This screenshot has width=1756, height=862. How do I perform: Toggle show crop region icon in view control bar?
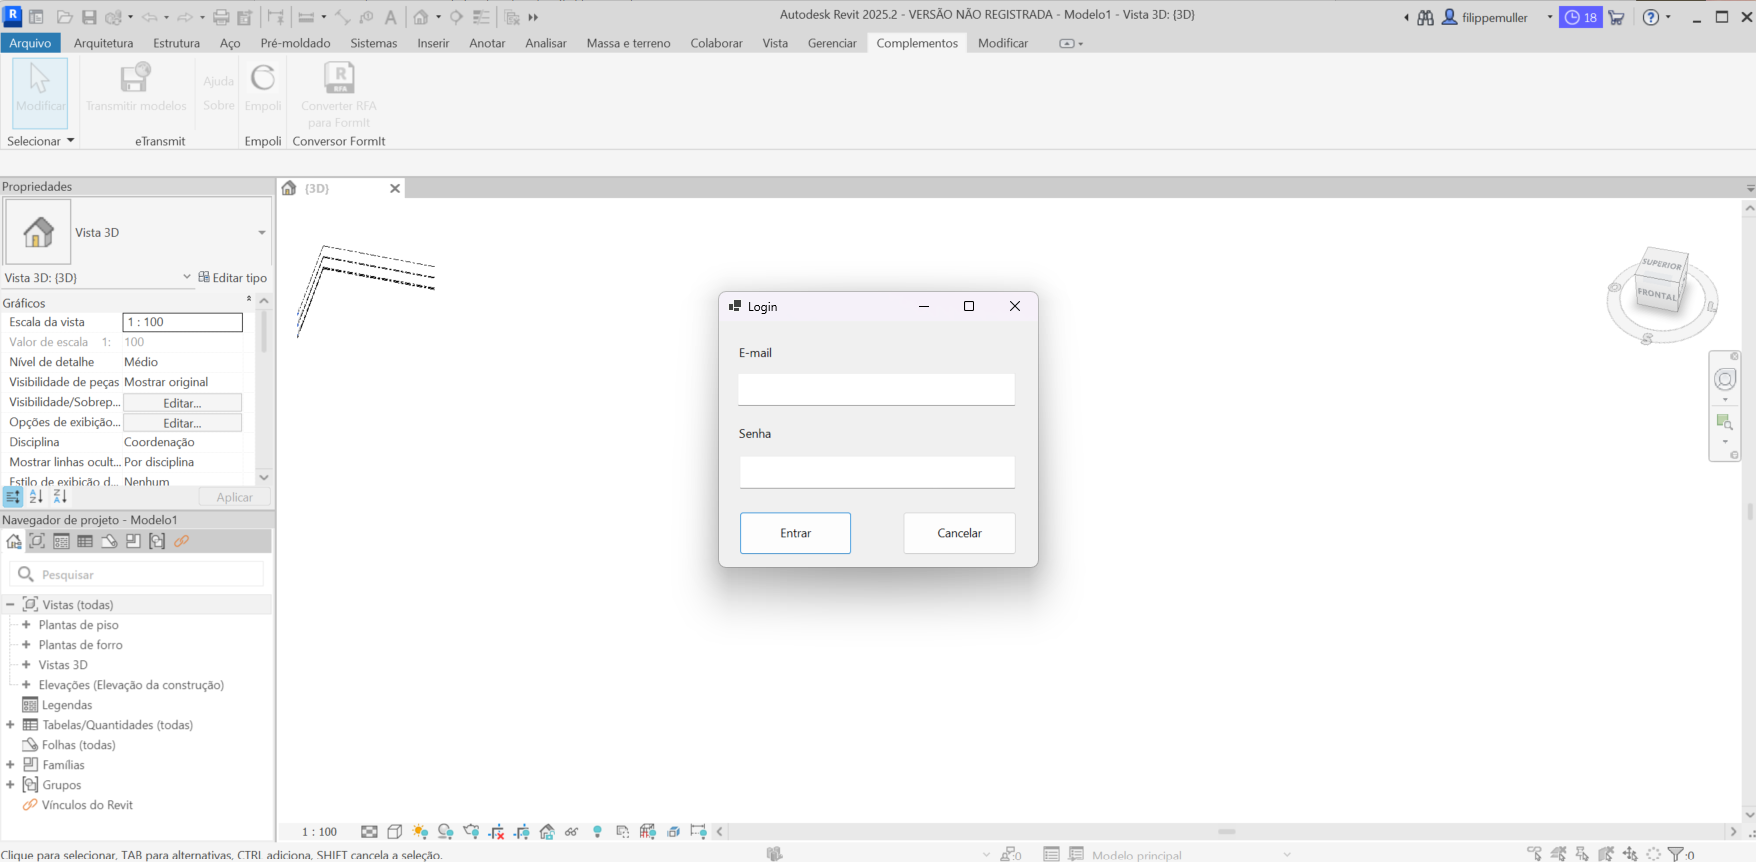click(522, 832)
